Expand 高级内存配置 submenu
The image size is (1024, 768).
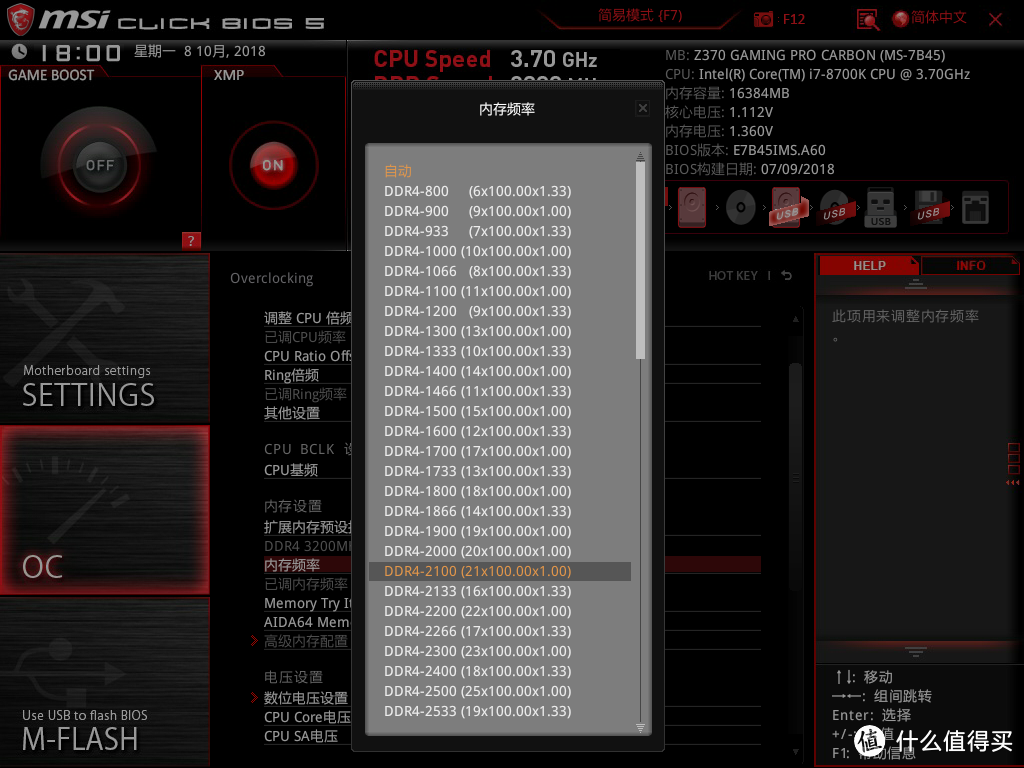pyautogui.click(x=305, y=641)
